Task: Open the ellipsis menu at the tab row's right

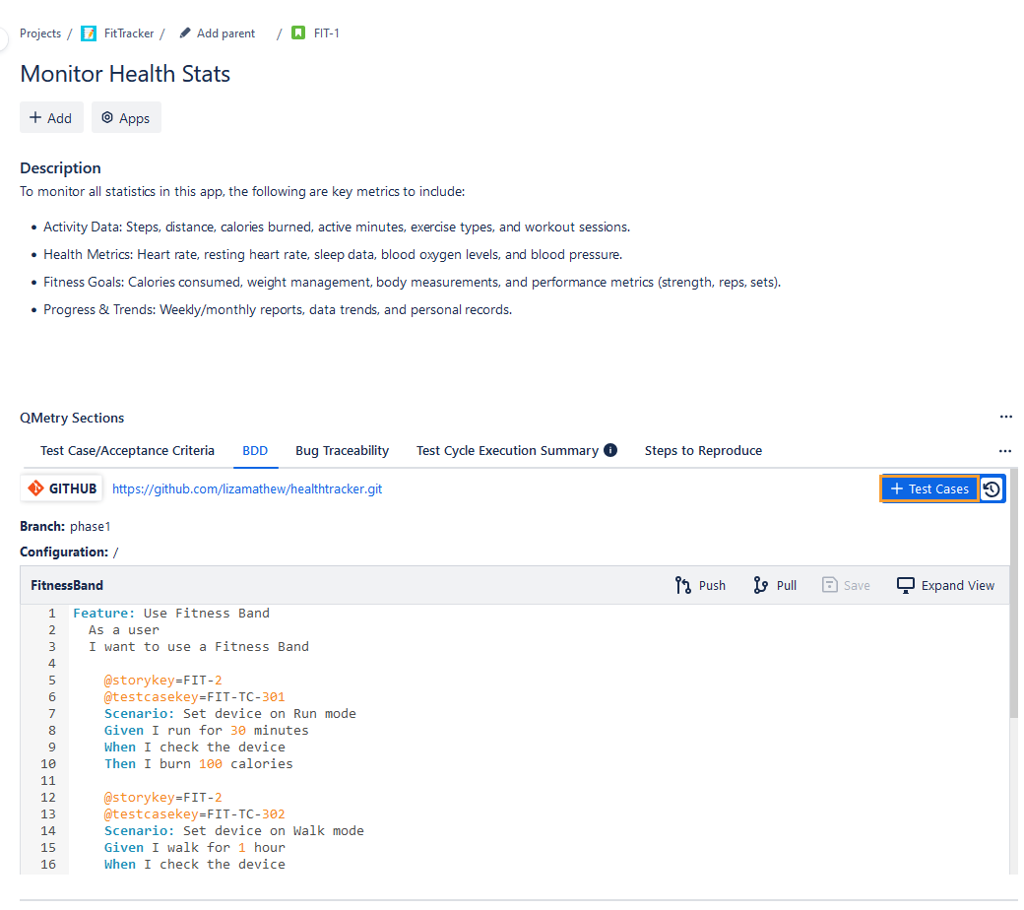Action: (1005, 451)
